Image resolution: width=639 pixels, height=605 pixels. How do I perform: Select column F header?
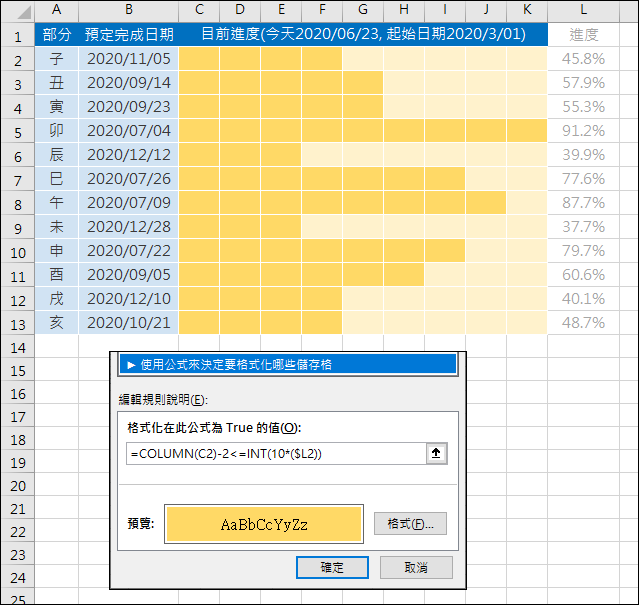322,10
